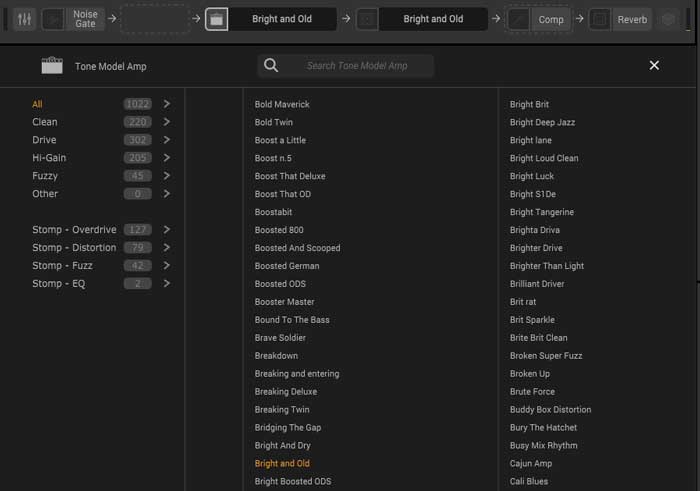Select highlighted Bright and Old in the list
This screenshot has width=700, height=491.
coord(282,463)
